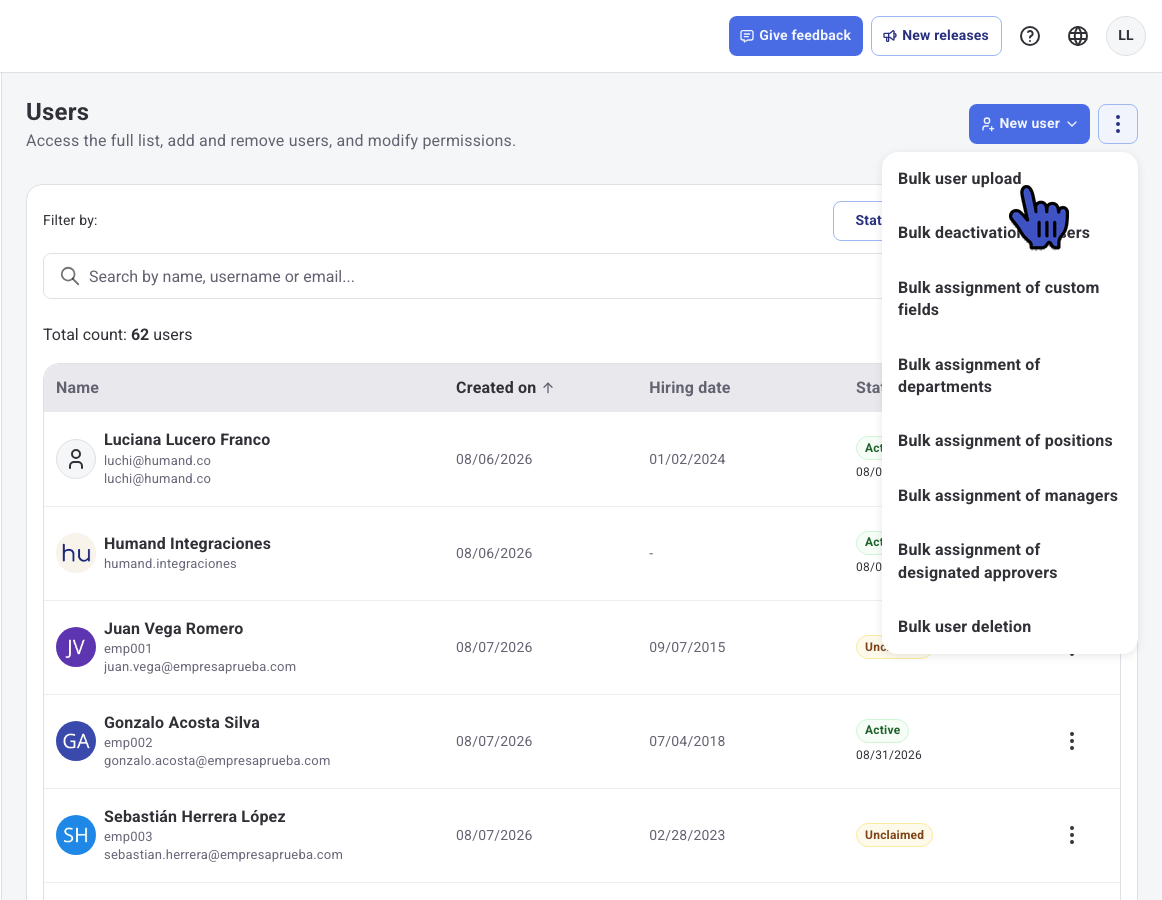This screenshot has height=900, width=1162.
Task: Select Bulk user upload
Action: pyautogui.click(x=959, y=179)
